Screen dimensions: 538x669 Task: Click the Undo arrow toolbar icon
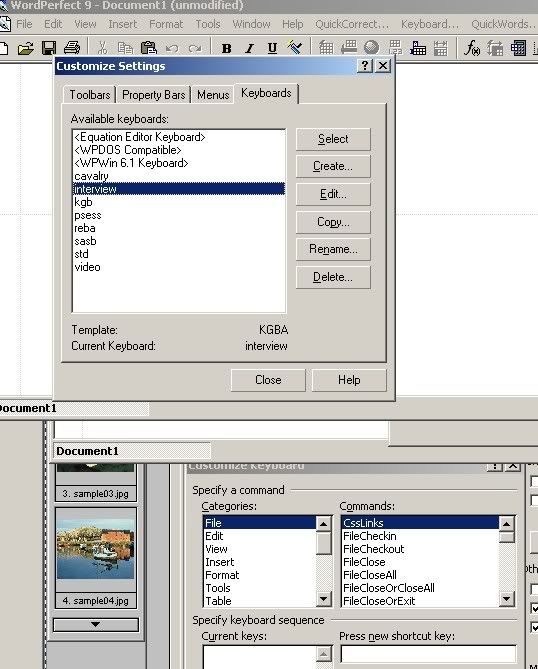coord(172,49)
